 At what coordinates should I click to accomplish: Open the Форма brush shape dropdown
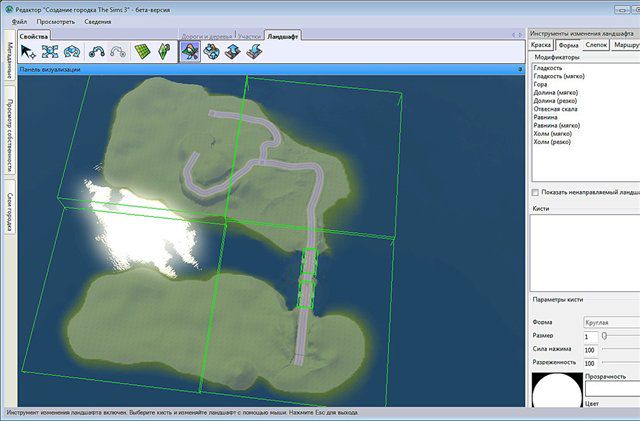610,323
